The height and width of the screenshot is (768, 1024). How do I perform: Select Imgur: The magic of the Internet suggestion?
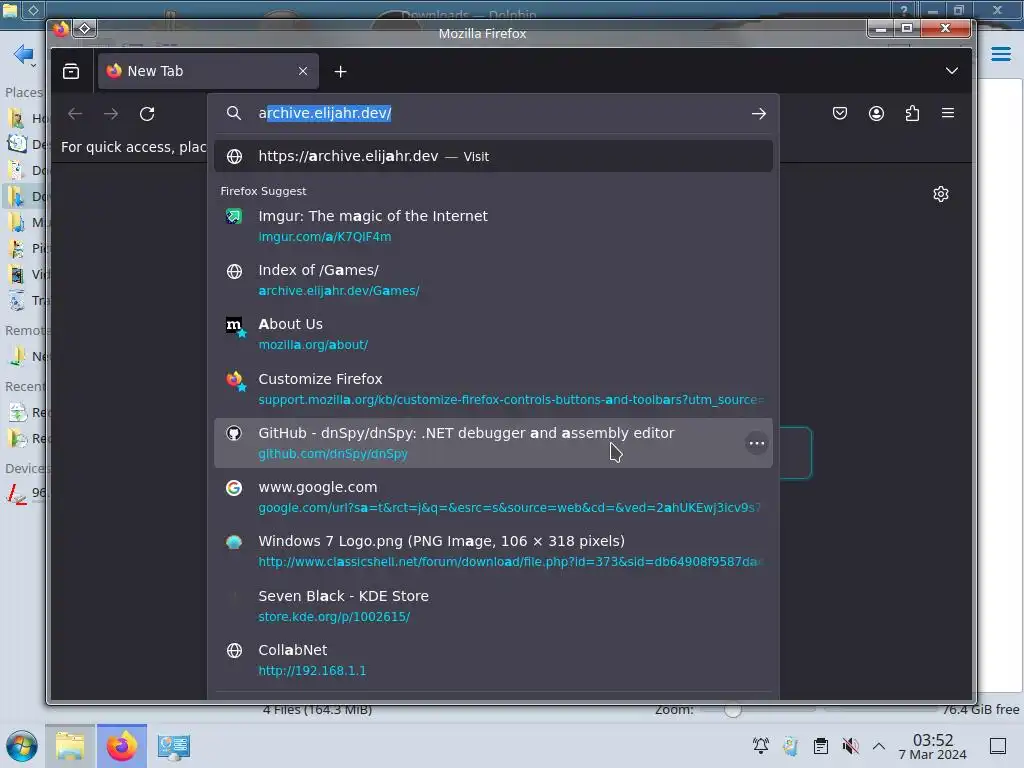tap(493, 226)
